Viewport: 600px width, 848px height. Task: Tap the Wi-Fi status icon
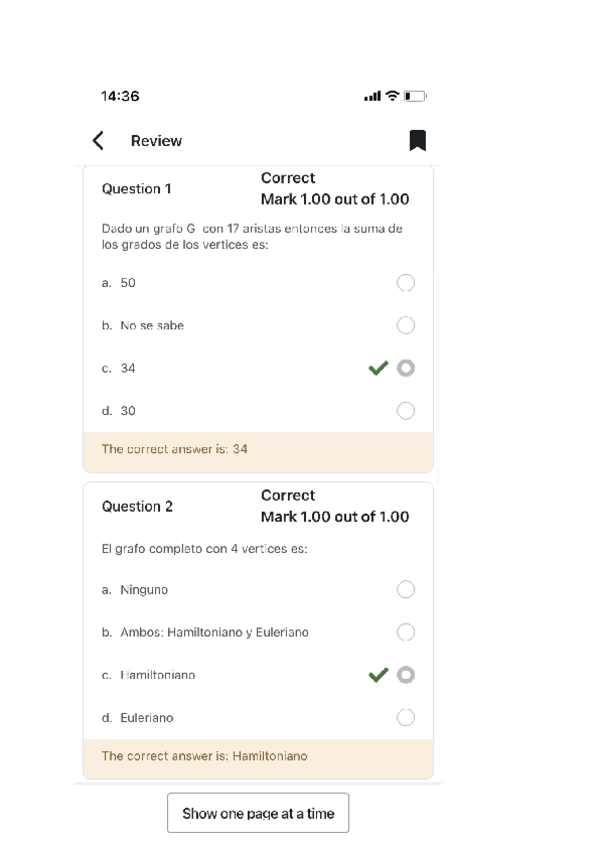tap(393, 96)
